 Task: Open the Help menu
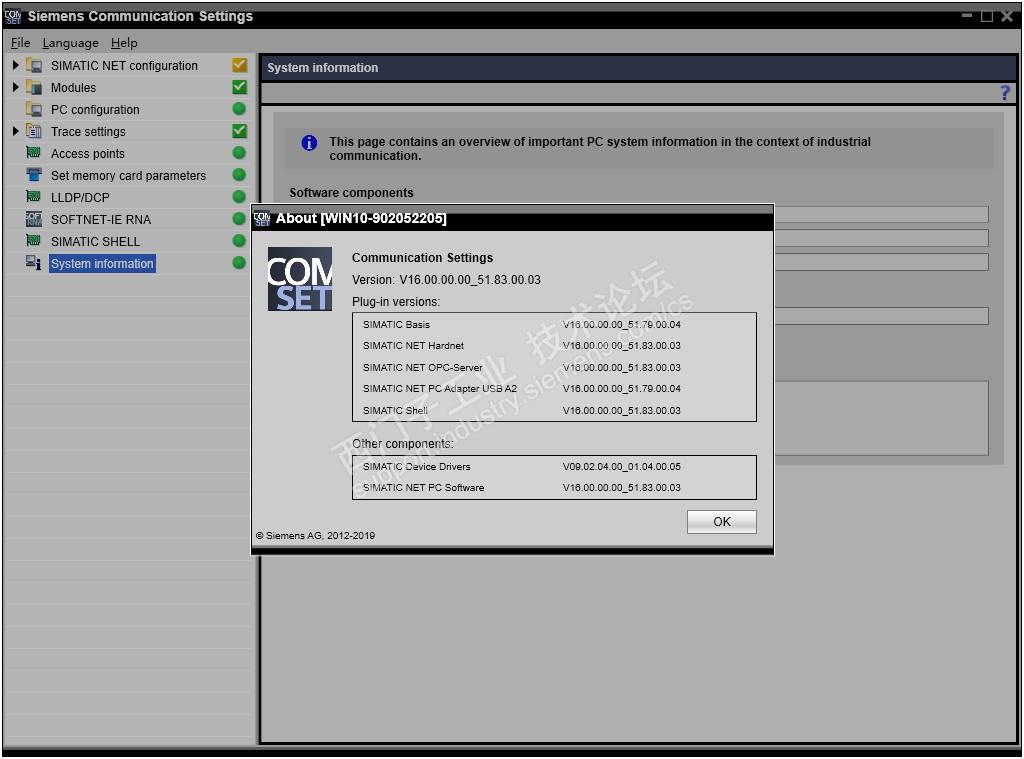(x=124, y=43)
